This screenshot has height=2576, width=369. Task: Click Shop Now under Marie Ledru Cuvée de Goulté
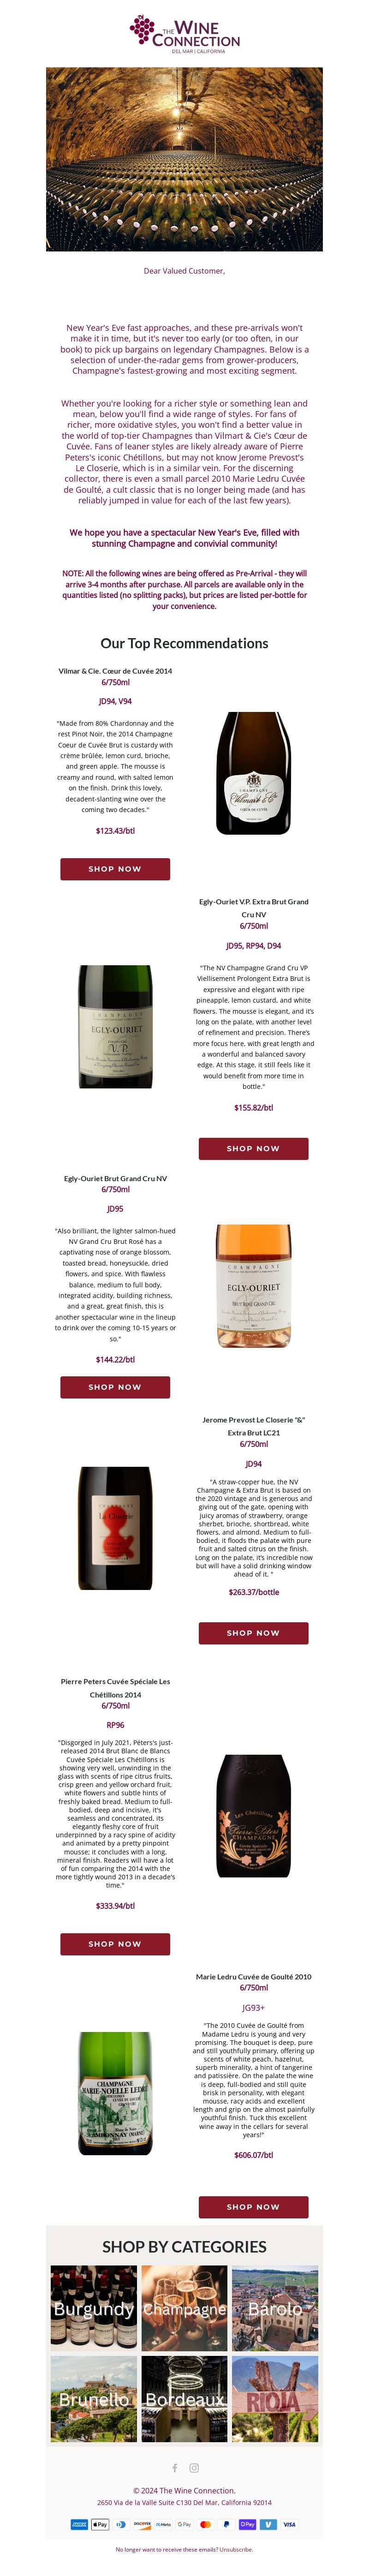coord(253,2206)
